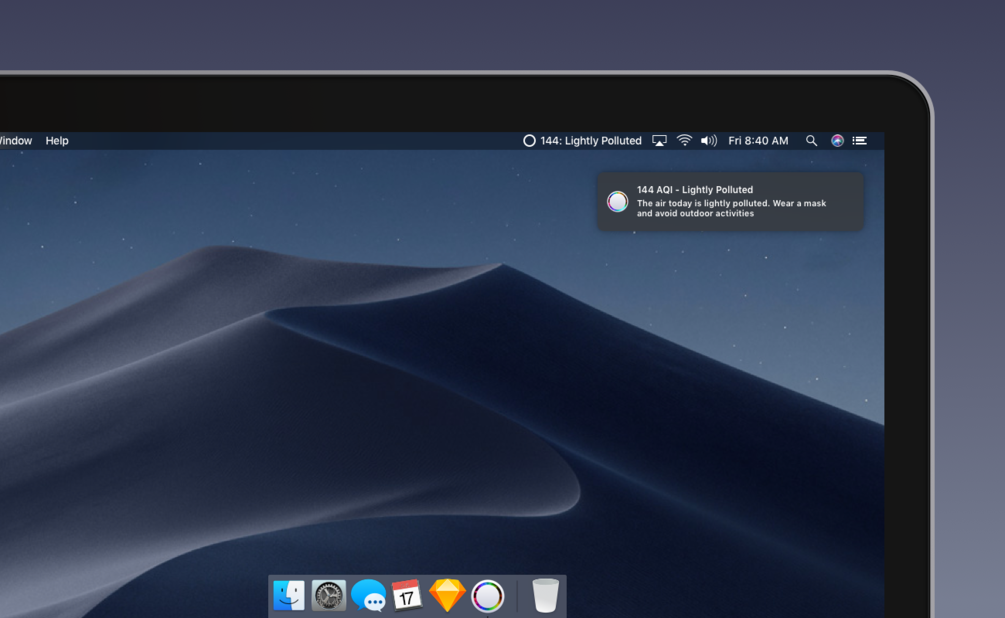Open Sketch from the Dock

tap(447, 596)
